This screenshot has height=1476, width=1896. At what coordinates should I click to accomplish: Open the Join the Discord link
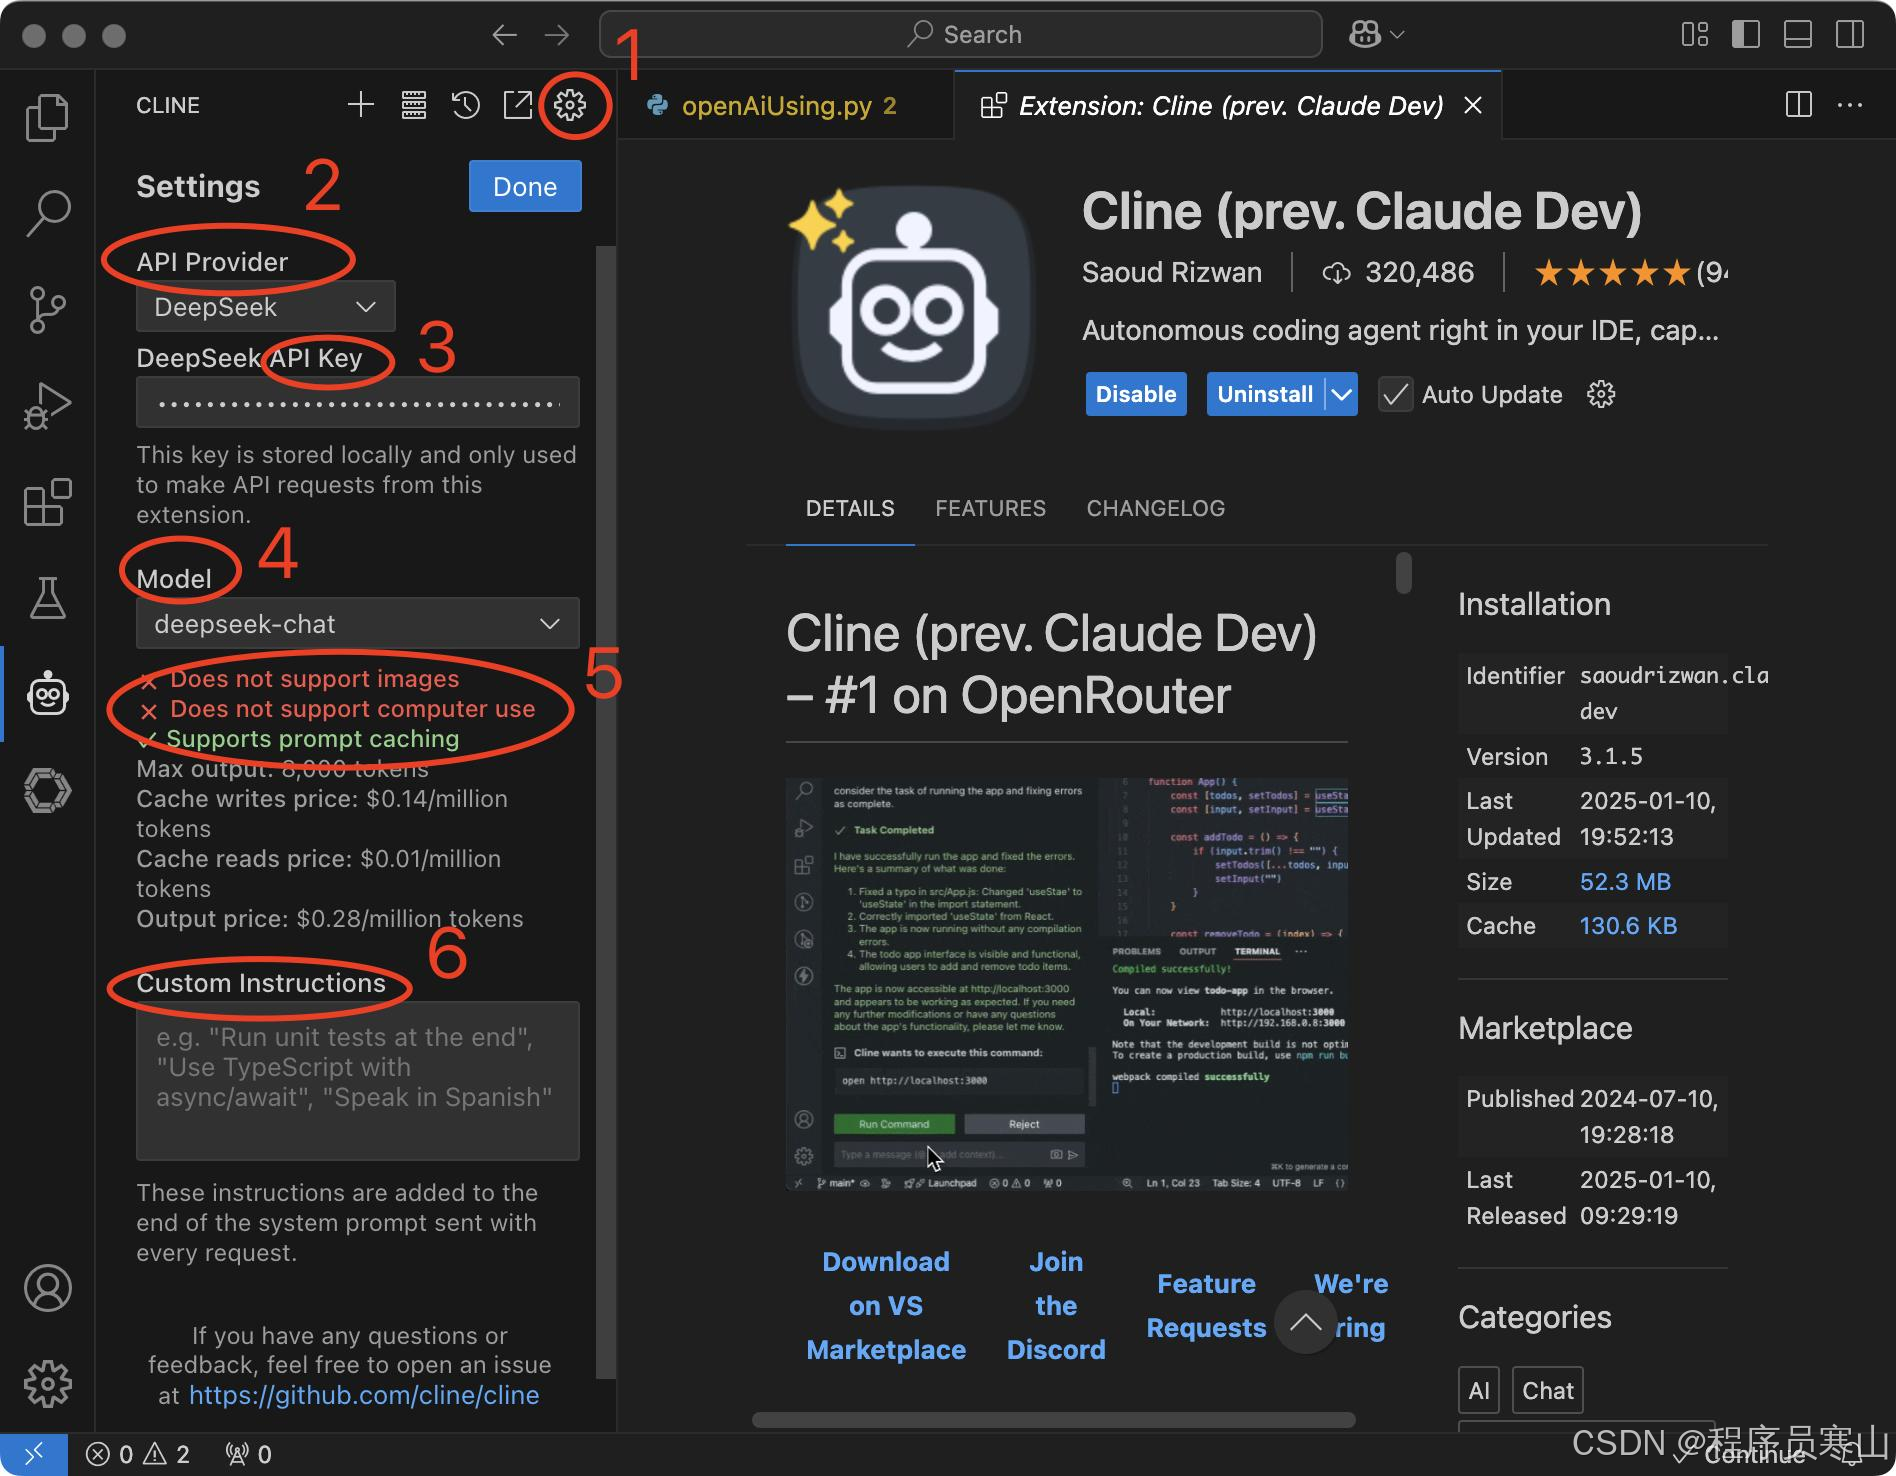[1056, 1306]
